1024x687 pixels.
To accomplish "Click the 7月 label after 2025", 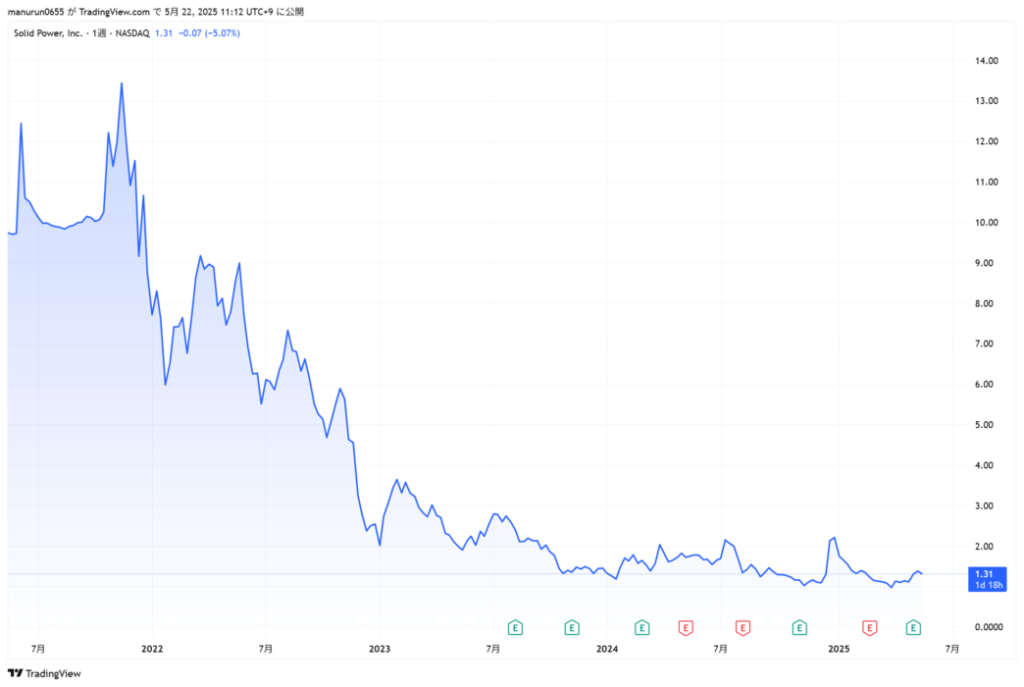I will tap(952, 648).
